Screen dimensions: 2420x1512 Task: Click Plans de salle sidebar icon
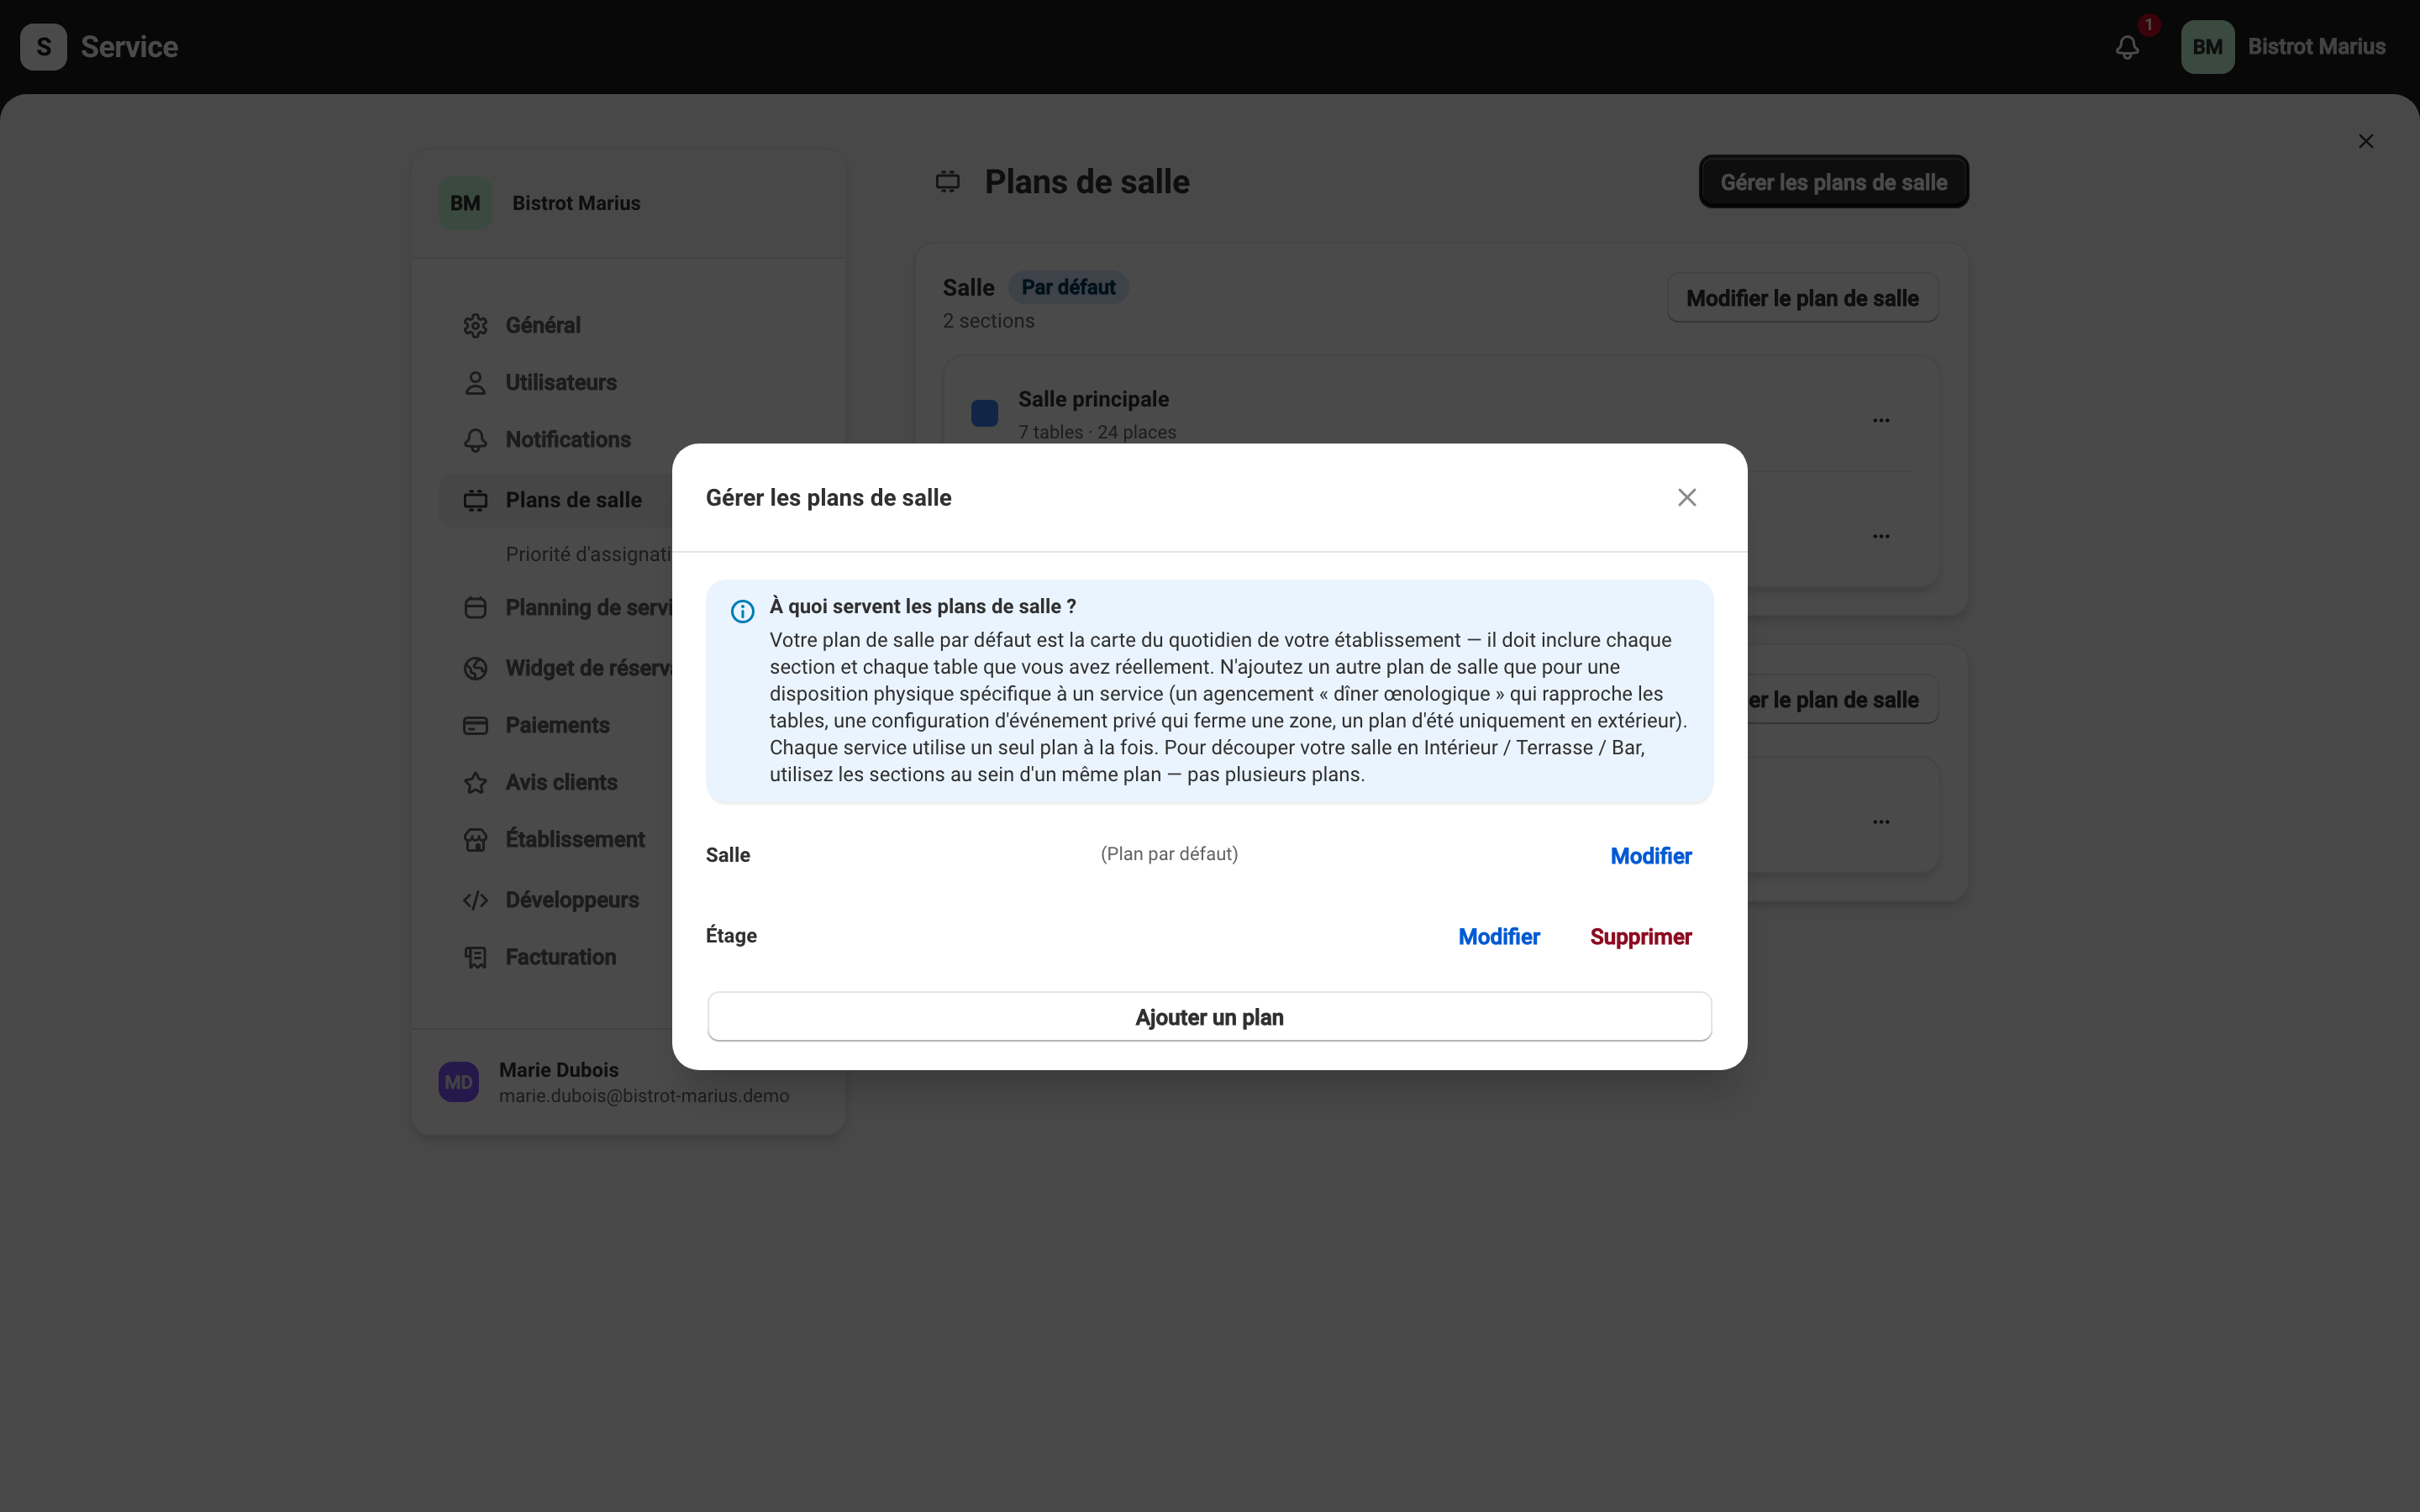point(475,500)
